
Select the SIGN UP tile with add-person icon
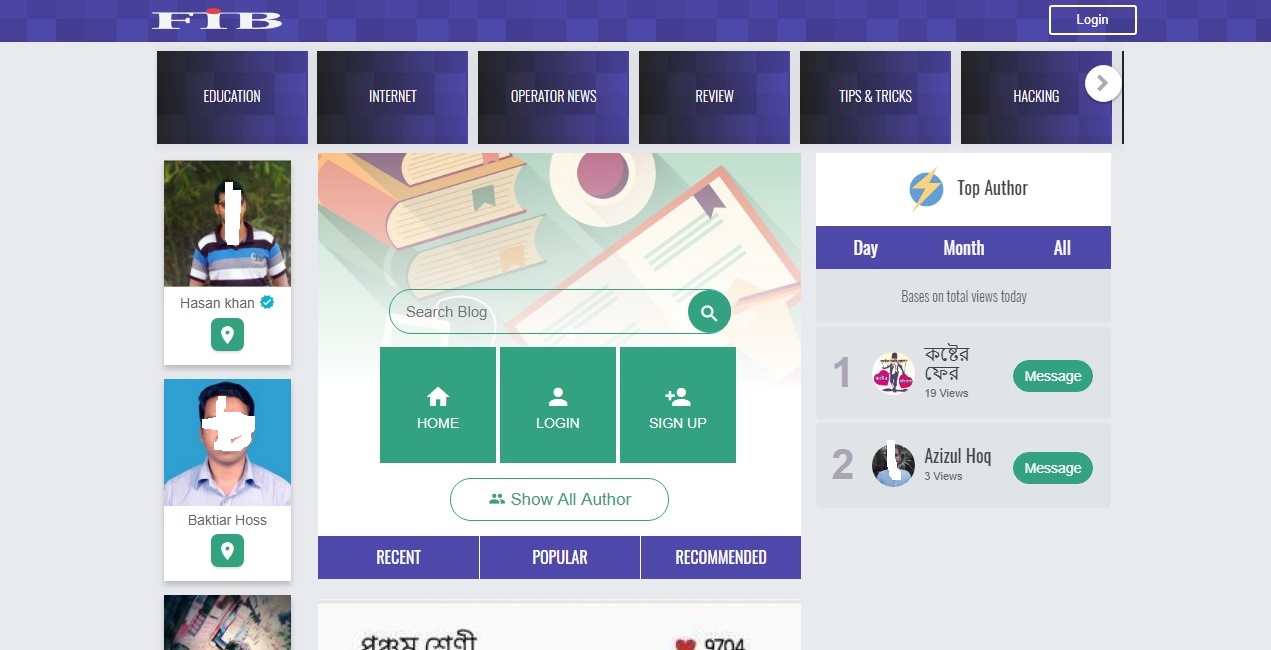point(678,405)
